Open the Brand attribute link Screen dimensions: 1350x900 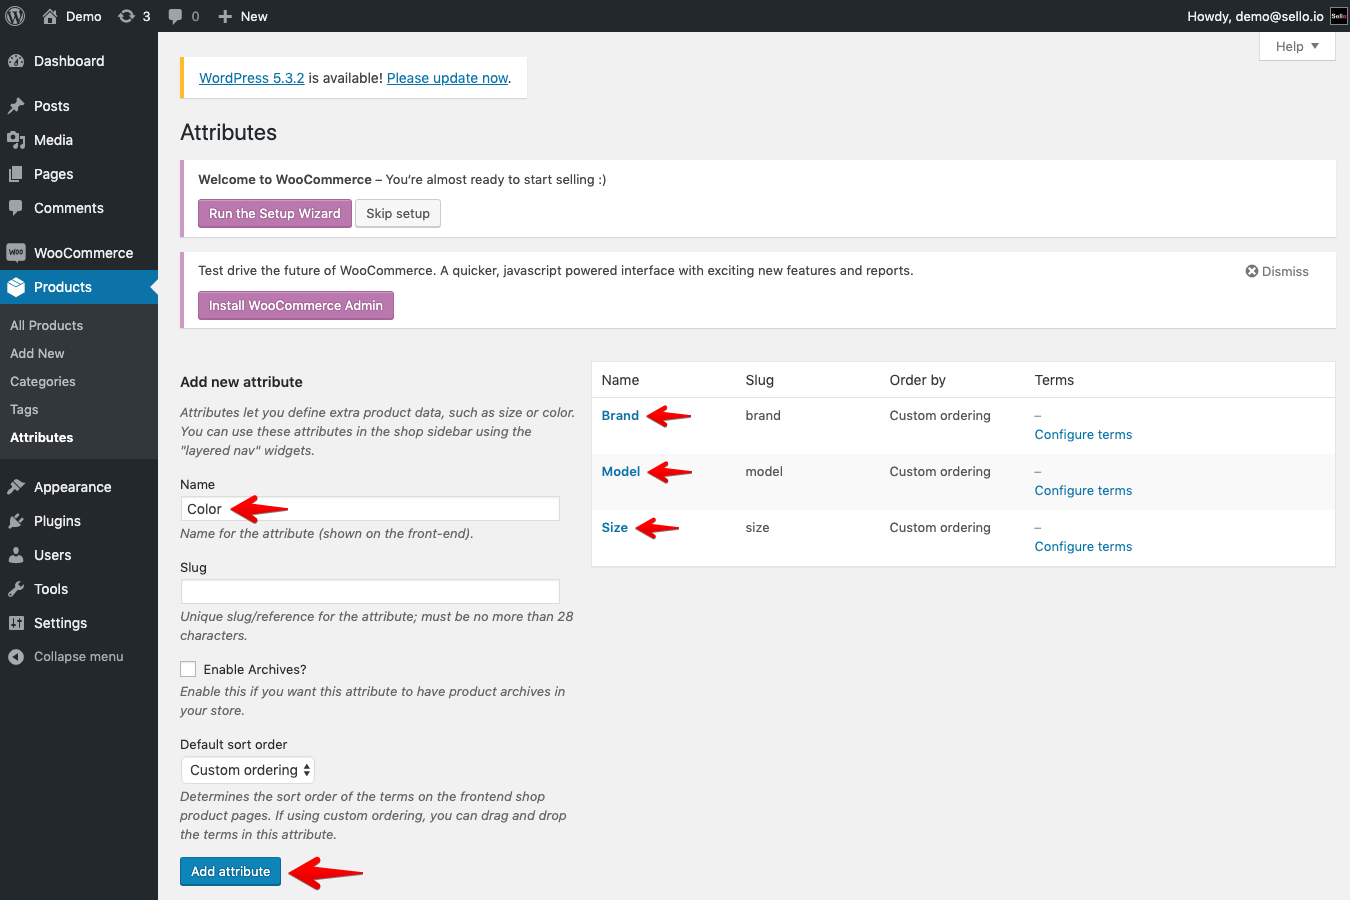coord(620,415)
